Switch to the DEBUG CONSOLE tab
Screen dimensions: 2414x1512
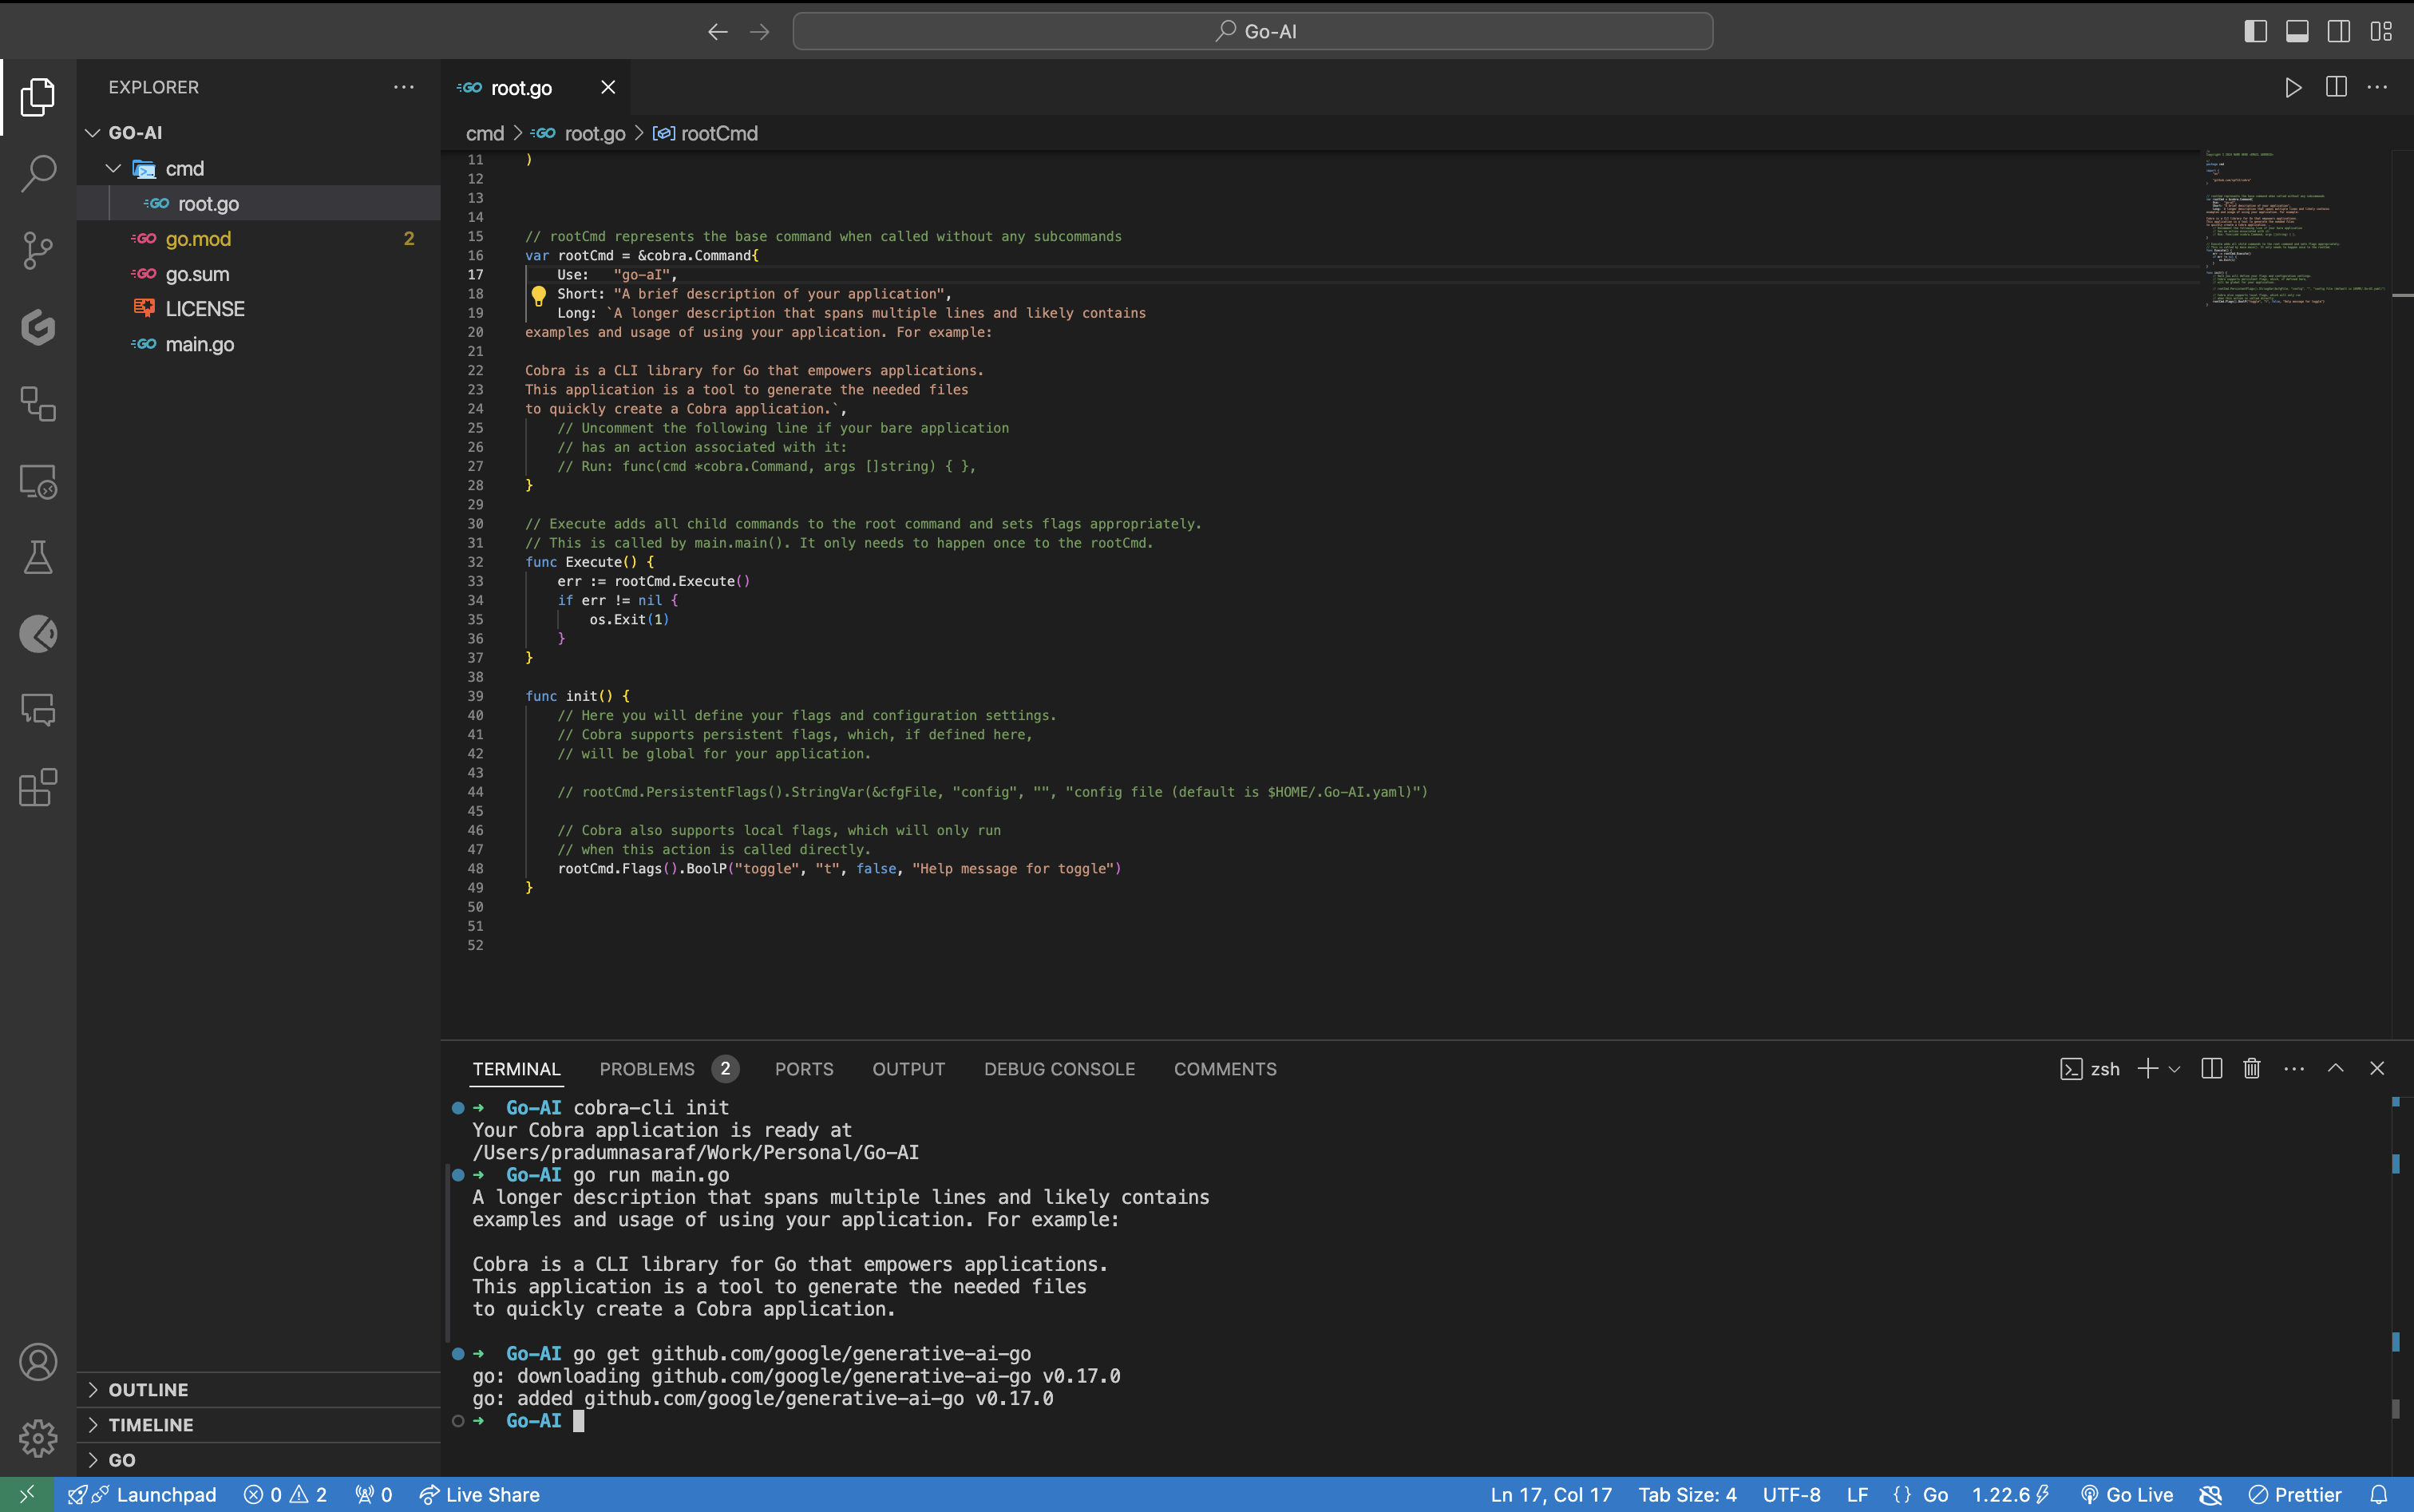(x=1059, y=1069)
